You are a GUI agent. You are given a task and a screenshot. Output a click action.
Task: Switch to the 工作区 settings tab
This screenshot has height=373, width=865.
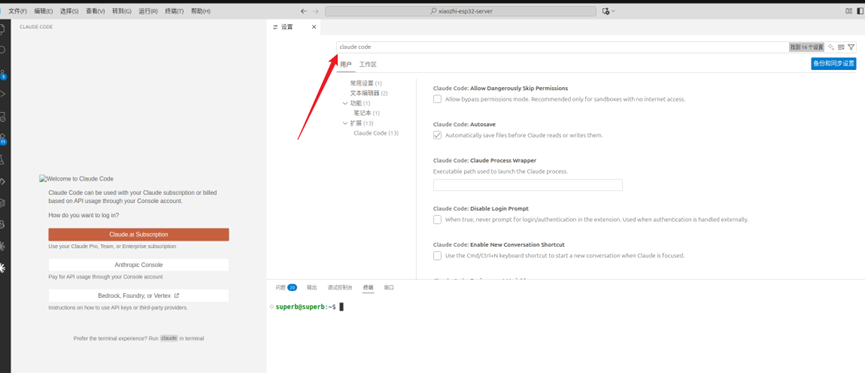[x=368, y=65]
